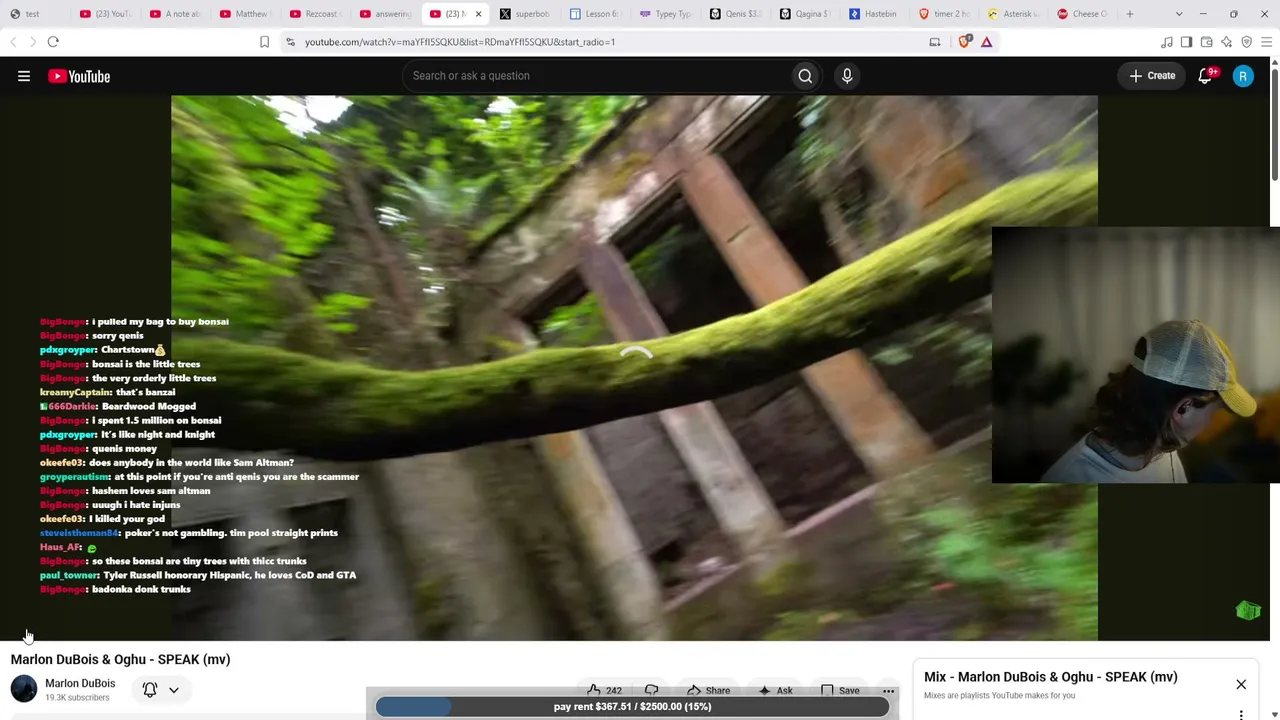Image resolution: width=1280 pixels, height=720 pixels.
Task: Open the YouTube guide hamburger menu
Action: pos(24,76)
